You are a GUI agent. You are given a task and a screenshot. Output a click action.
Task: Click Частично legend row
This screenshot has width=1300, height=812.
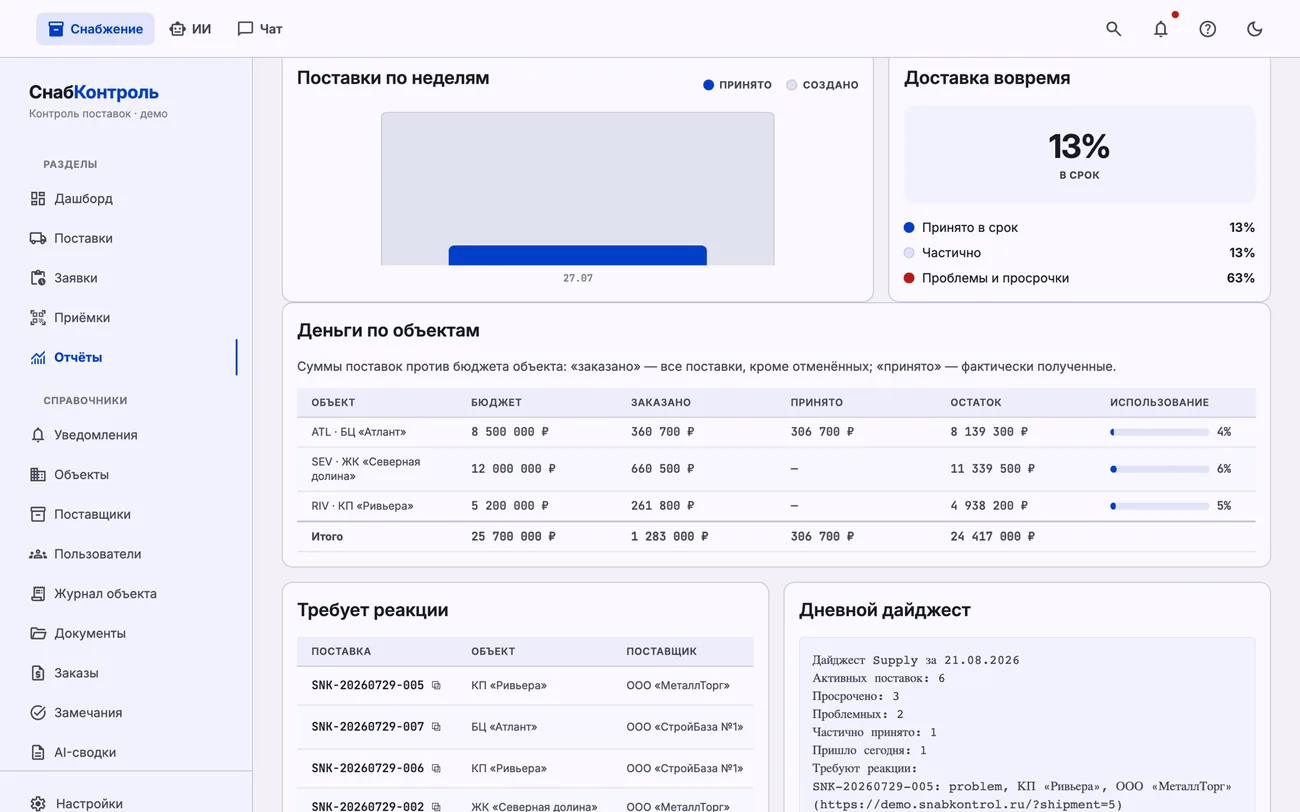click(x=1079, y=253)
